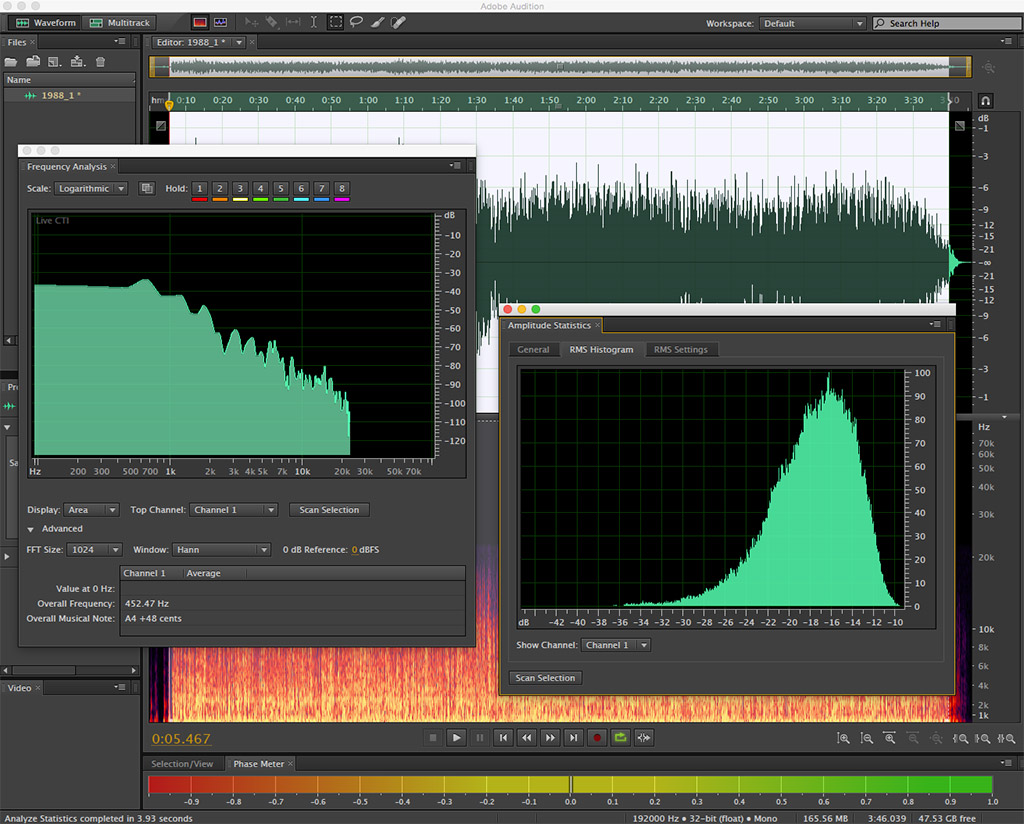Open the Window Hann dropdown

pyautogui.click(x=221, y=550)
